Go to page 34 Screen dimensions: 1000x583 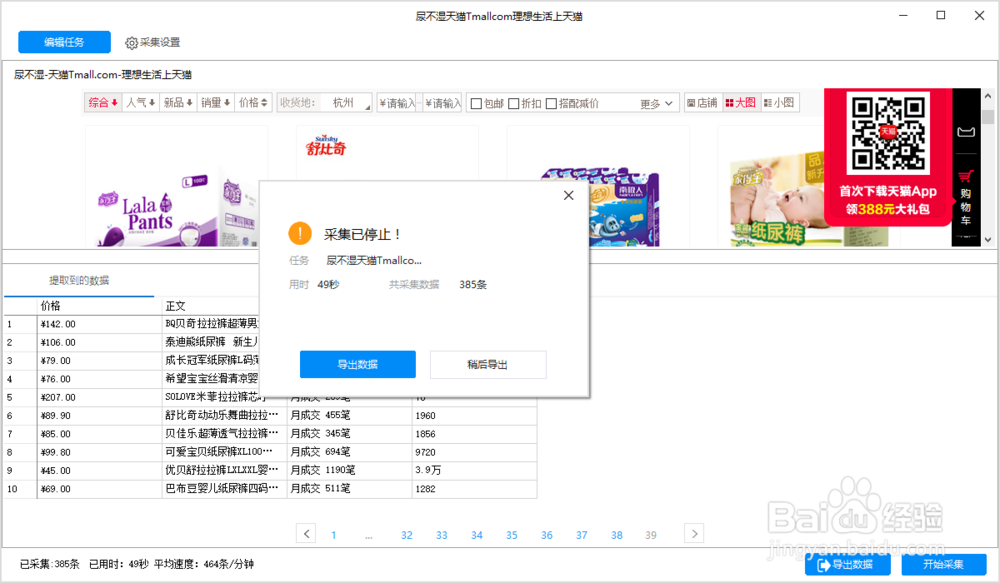[x=476, y=535]
